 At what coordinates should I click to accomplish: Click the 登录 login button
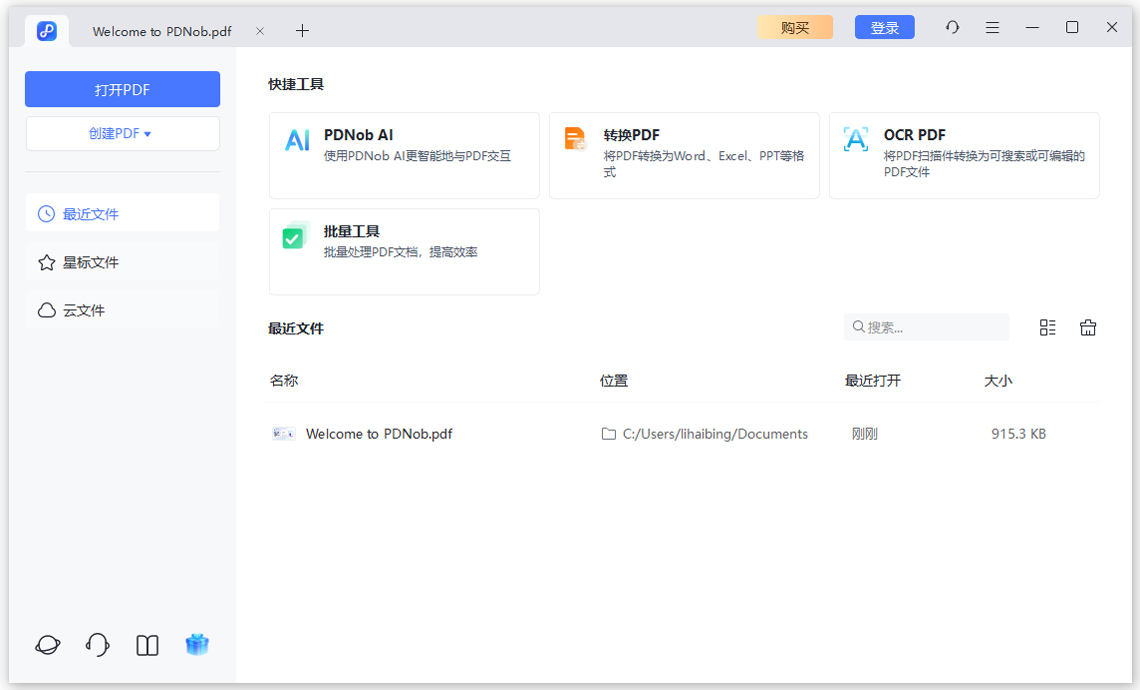pyautogui.click(x=884, y=27)
